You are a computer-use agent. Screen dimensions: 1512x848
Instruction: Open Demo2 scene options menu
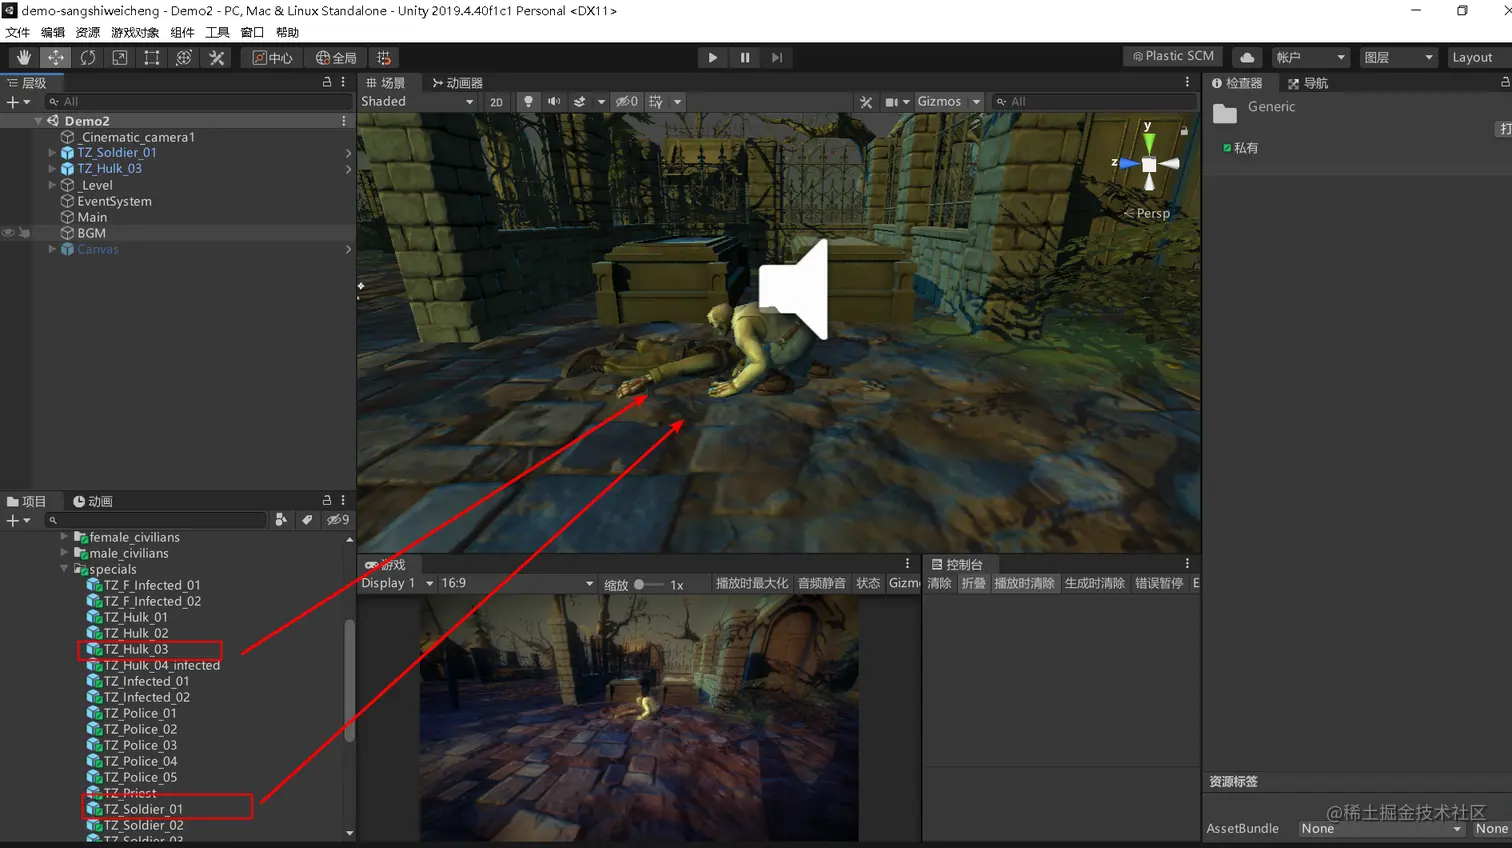tap(344, 121)
